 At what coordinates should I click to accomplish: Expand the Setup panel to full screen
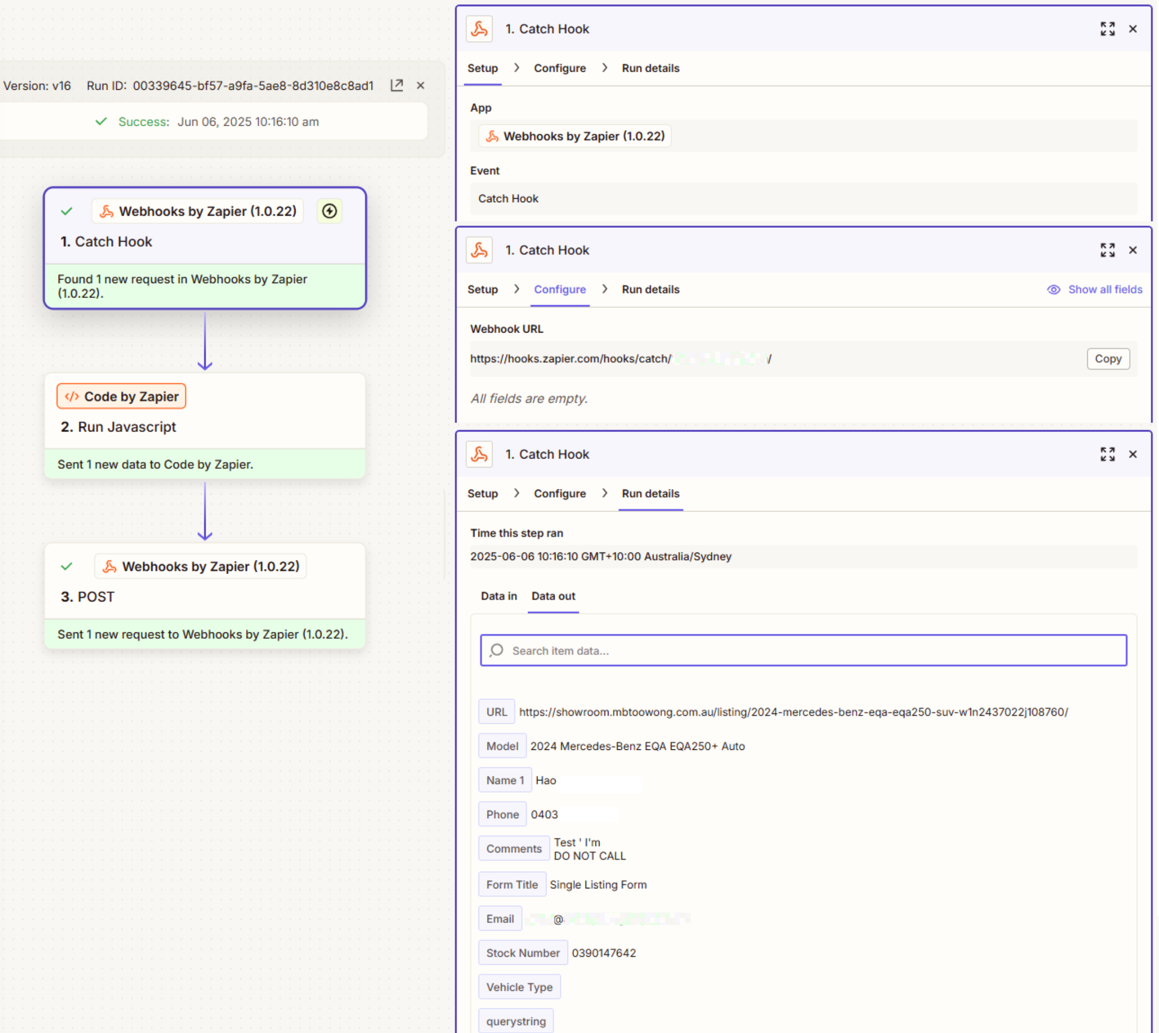click(x=1107, y=29)
